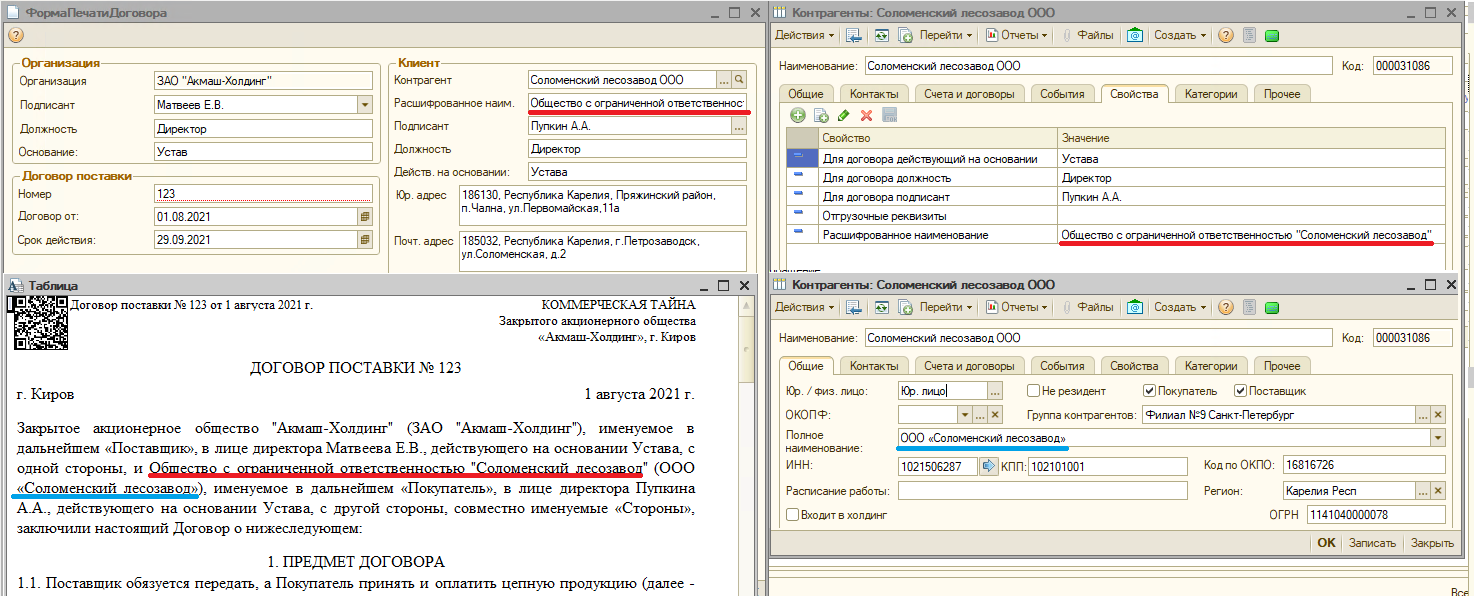
Task: Open Свойства tab in lower Контрагенты window
Action: [1134, 366]
